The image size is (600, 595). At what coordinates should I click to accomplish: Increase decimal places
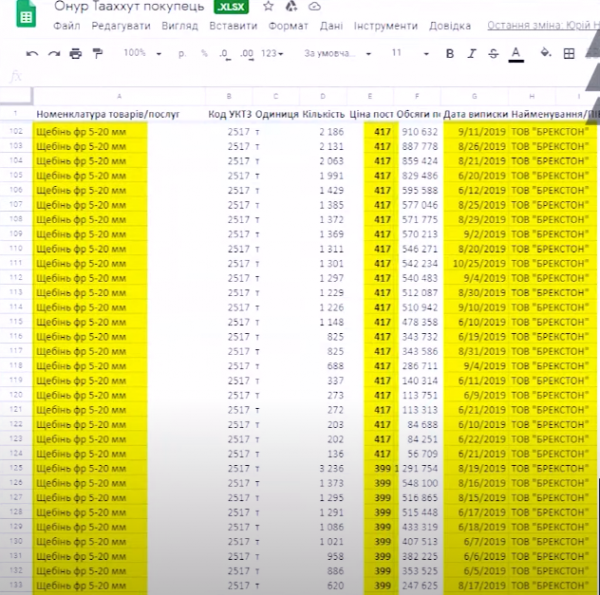(x=247, y=54)
